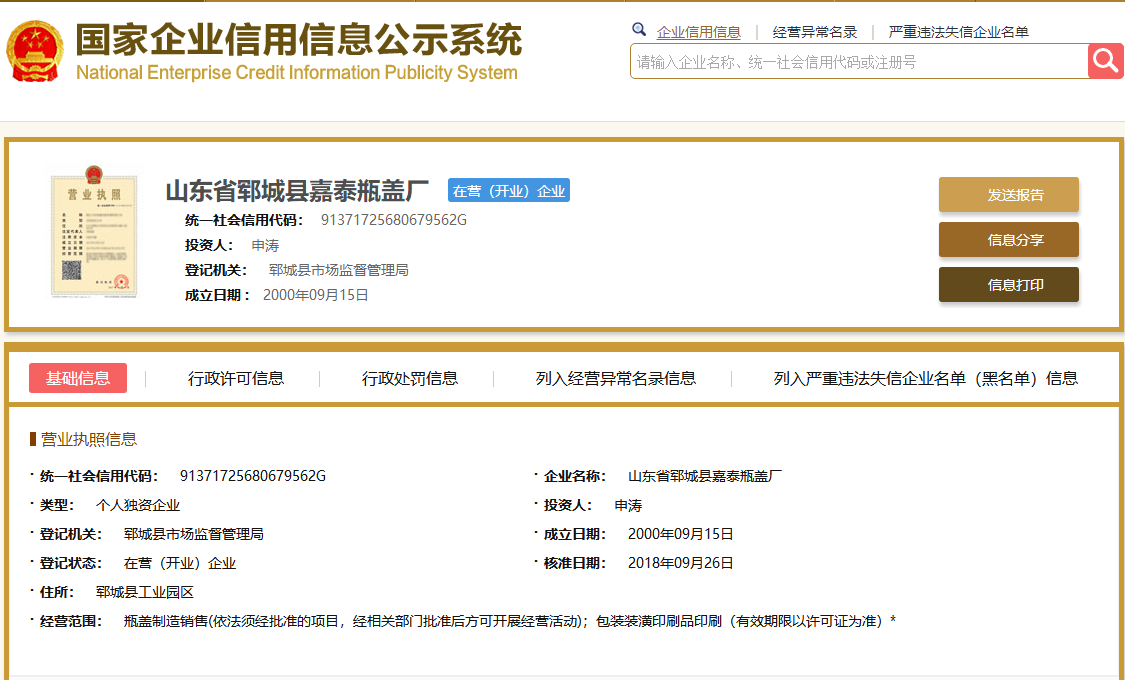Click the 经营范围 business scope text

[509, 621]
